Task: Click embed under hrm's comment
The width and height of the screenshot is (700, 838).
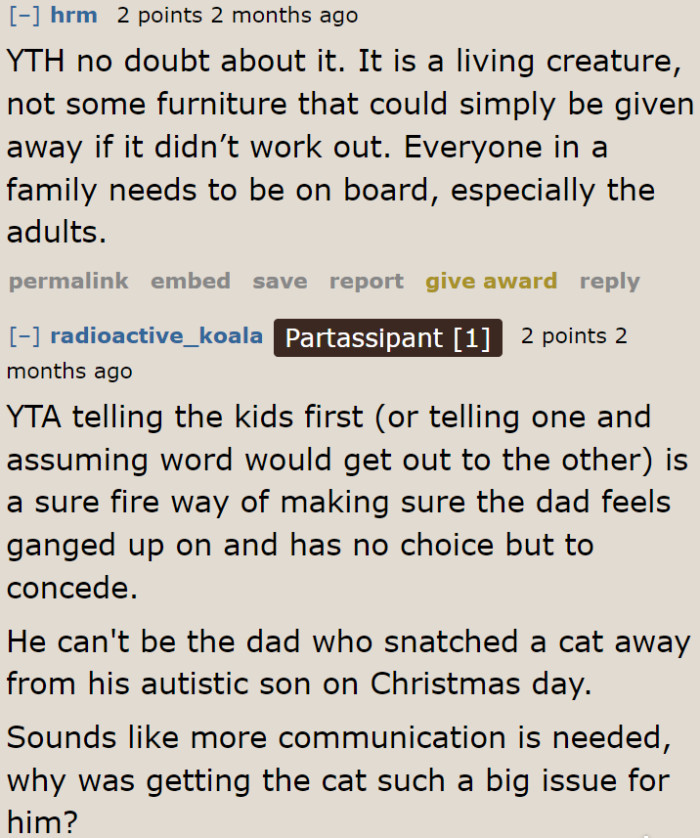Action: pos(190,281)
